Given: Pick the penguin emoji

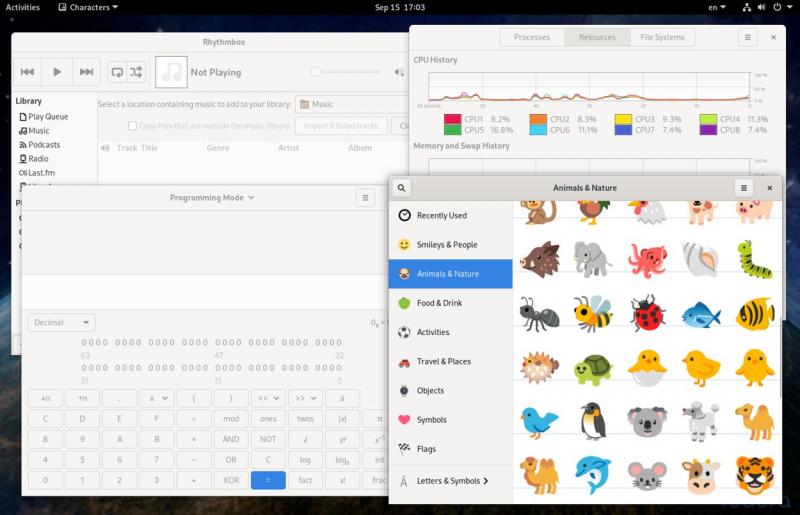Looking at the screenshot, I should pyautogui.click(x=592, y=421).
